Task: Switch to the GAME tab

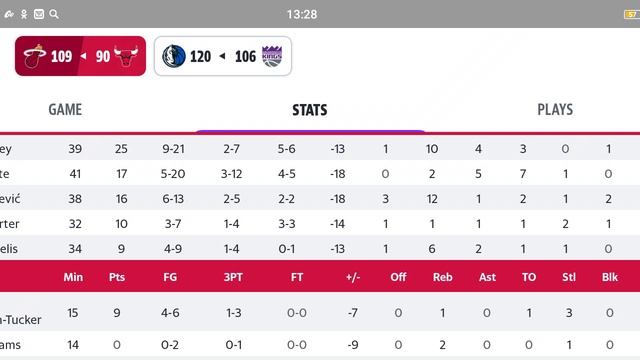Action: (65, 109)
